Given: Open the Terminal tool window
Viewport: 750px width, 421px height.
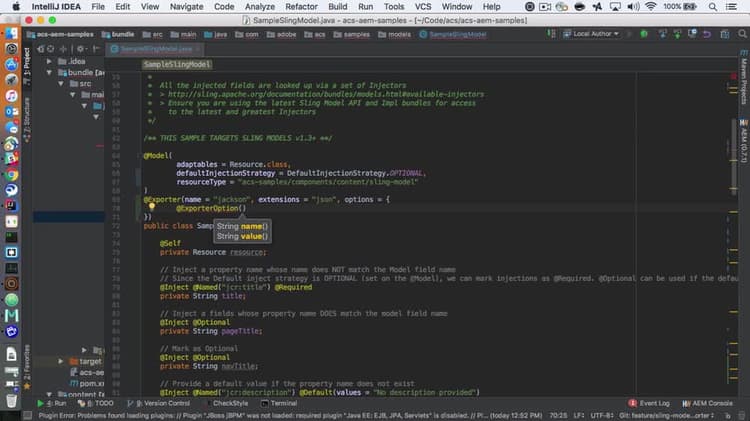Looking at the screenshot, I should click(x=279, y=403).
